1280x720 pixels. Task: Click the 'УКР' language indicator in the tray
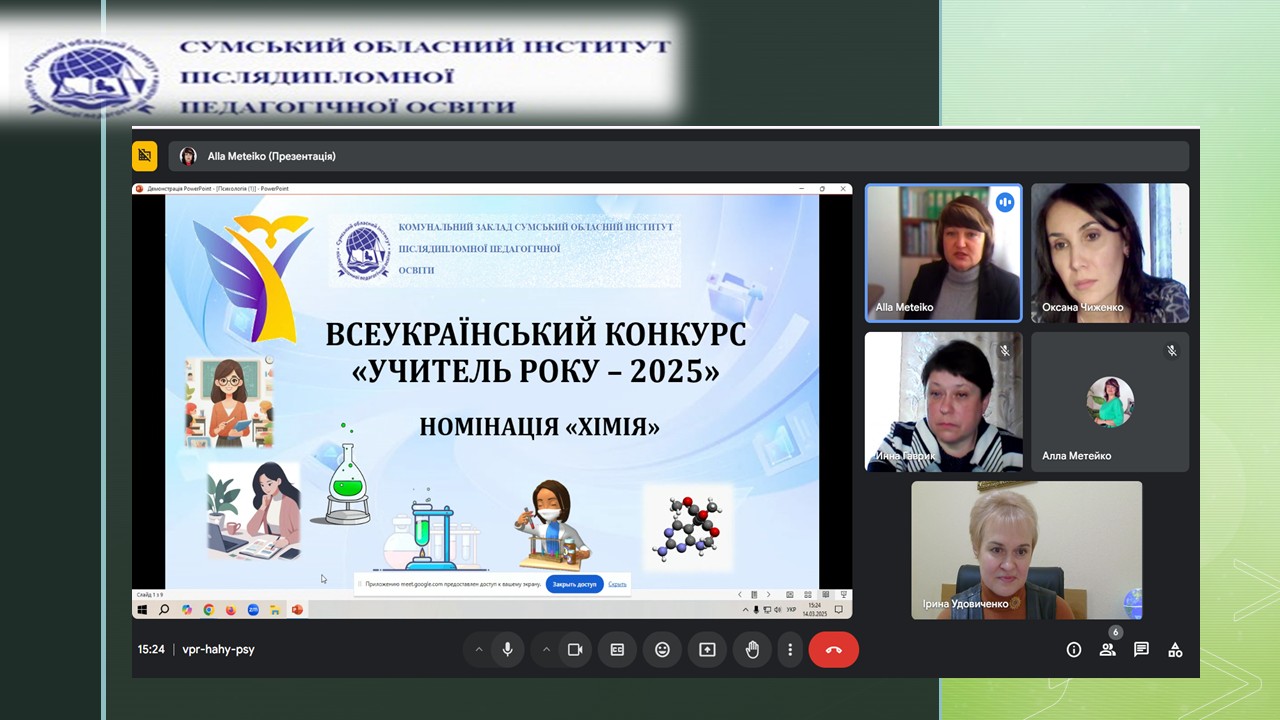792,609
